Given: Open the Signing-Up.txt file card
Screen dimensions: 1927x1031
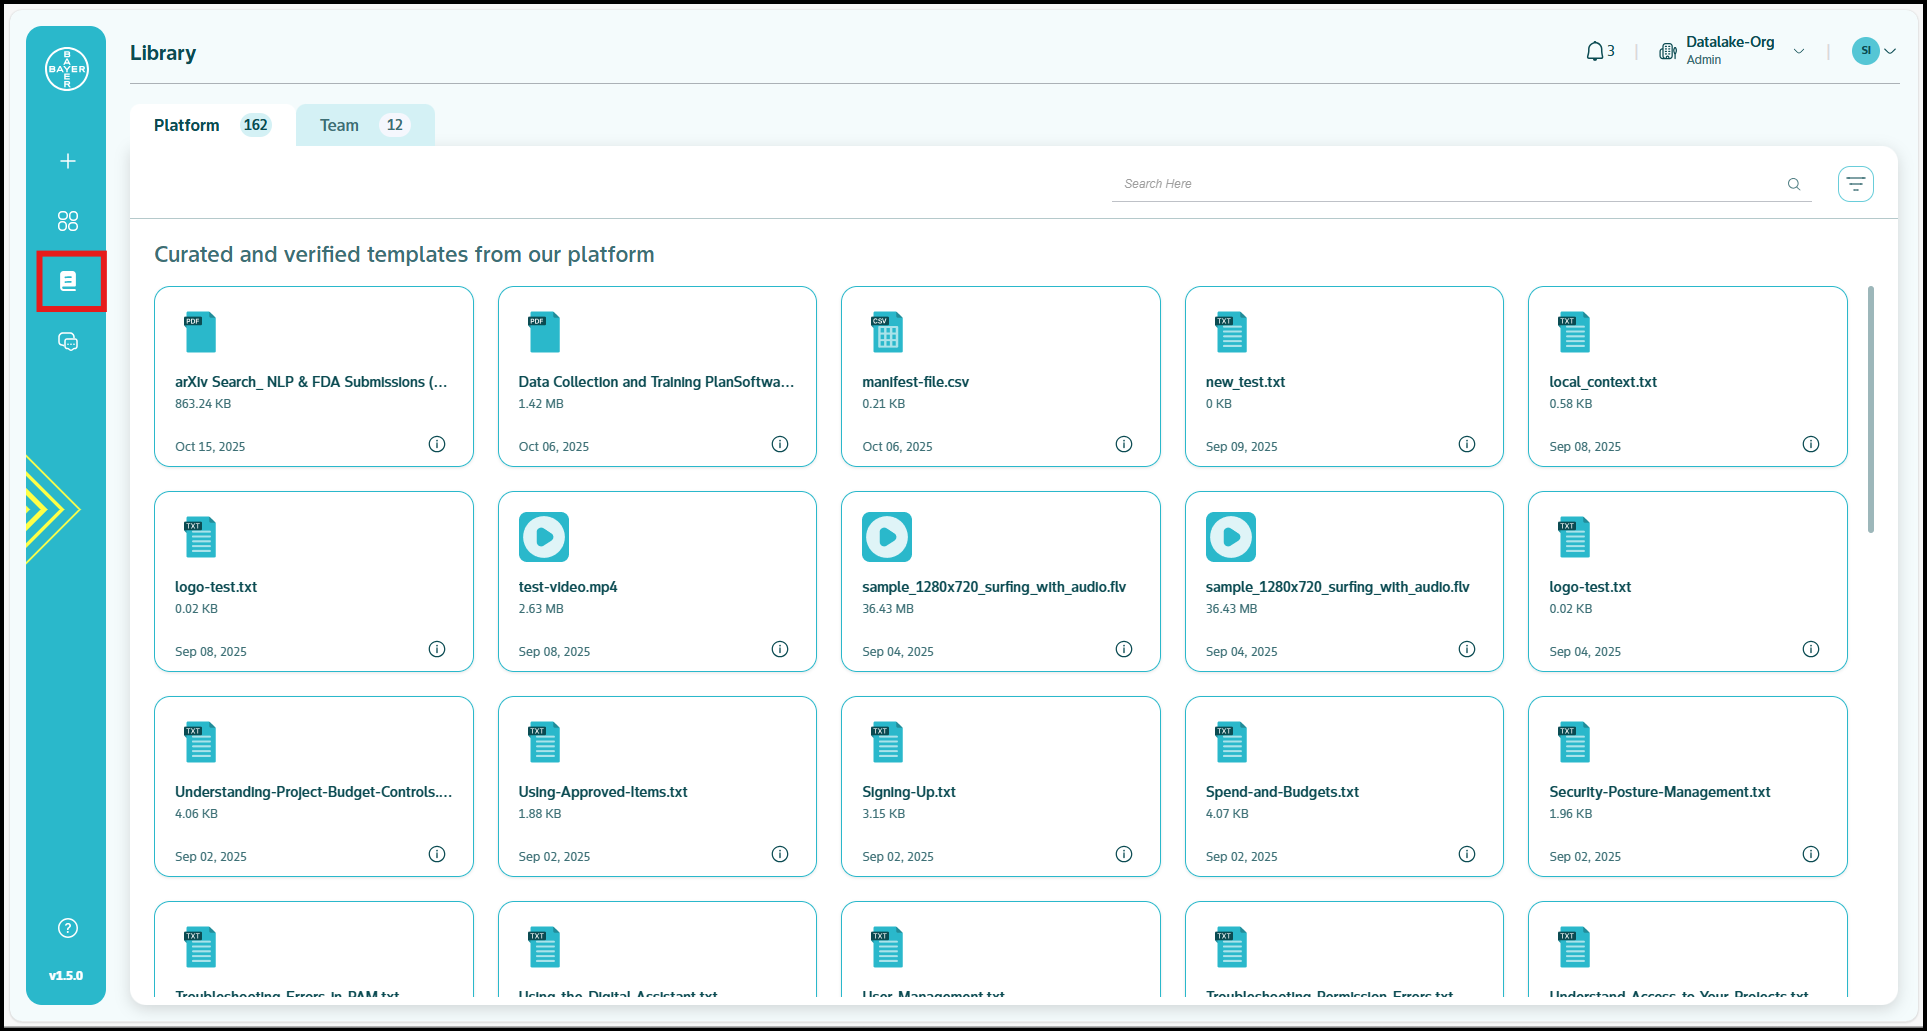Looking at the screenshot, I should click(1000, 786).
